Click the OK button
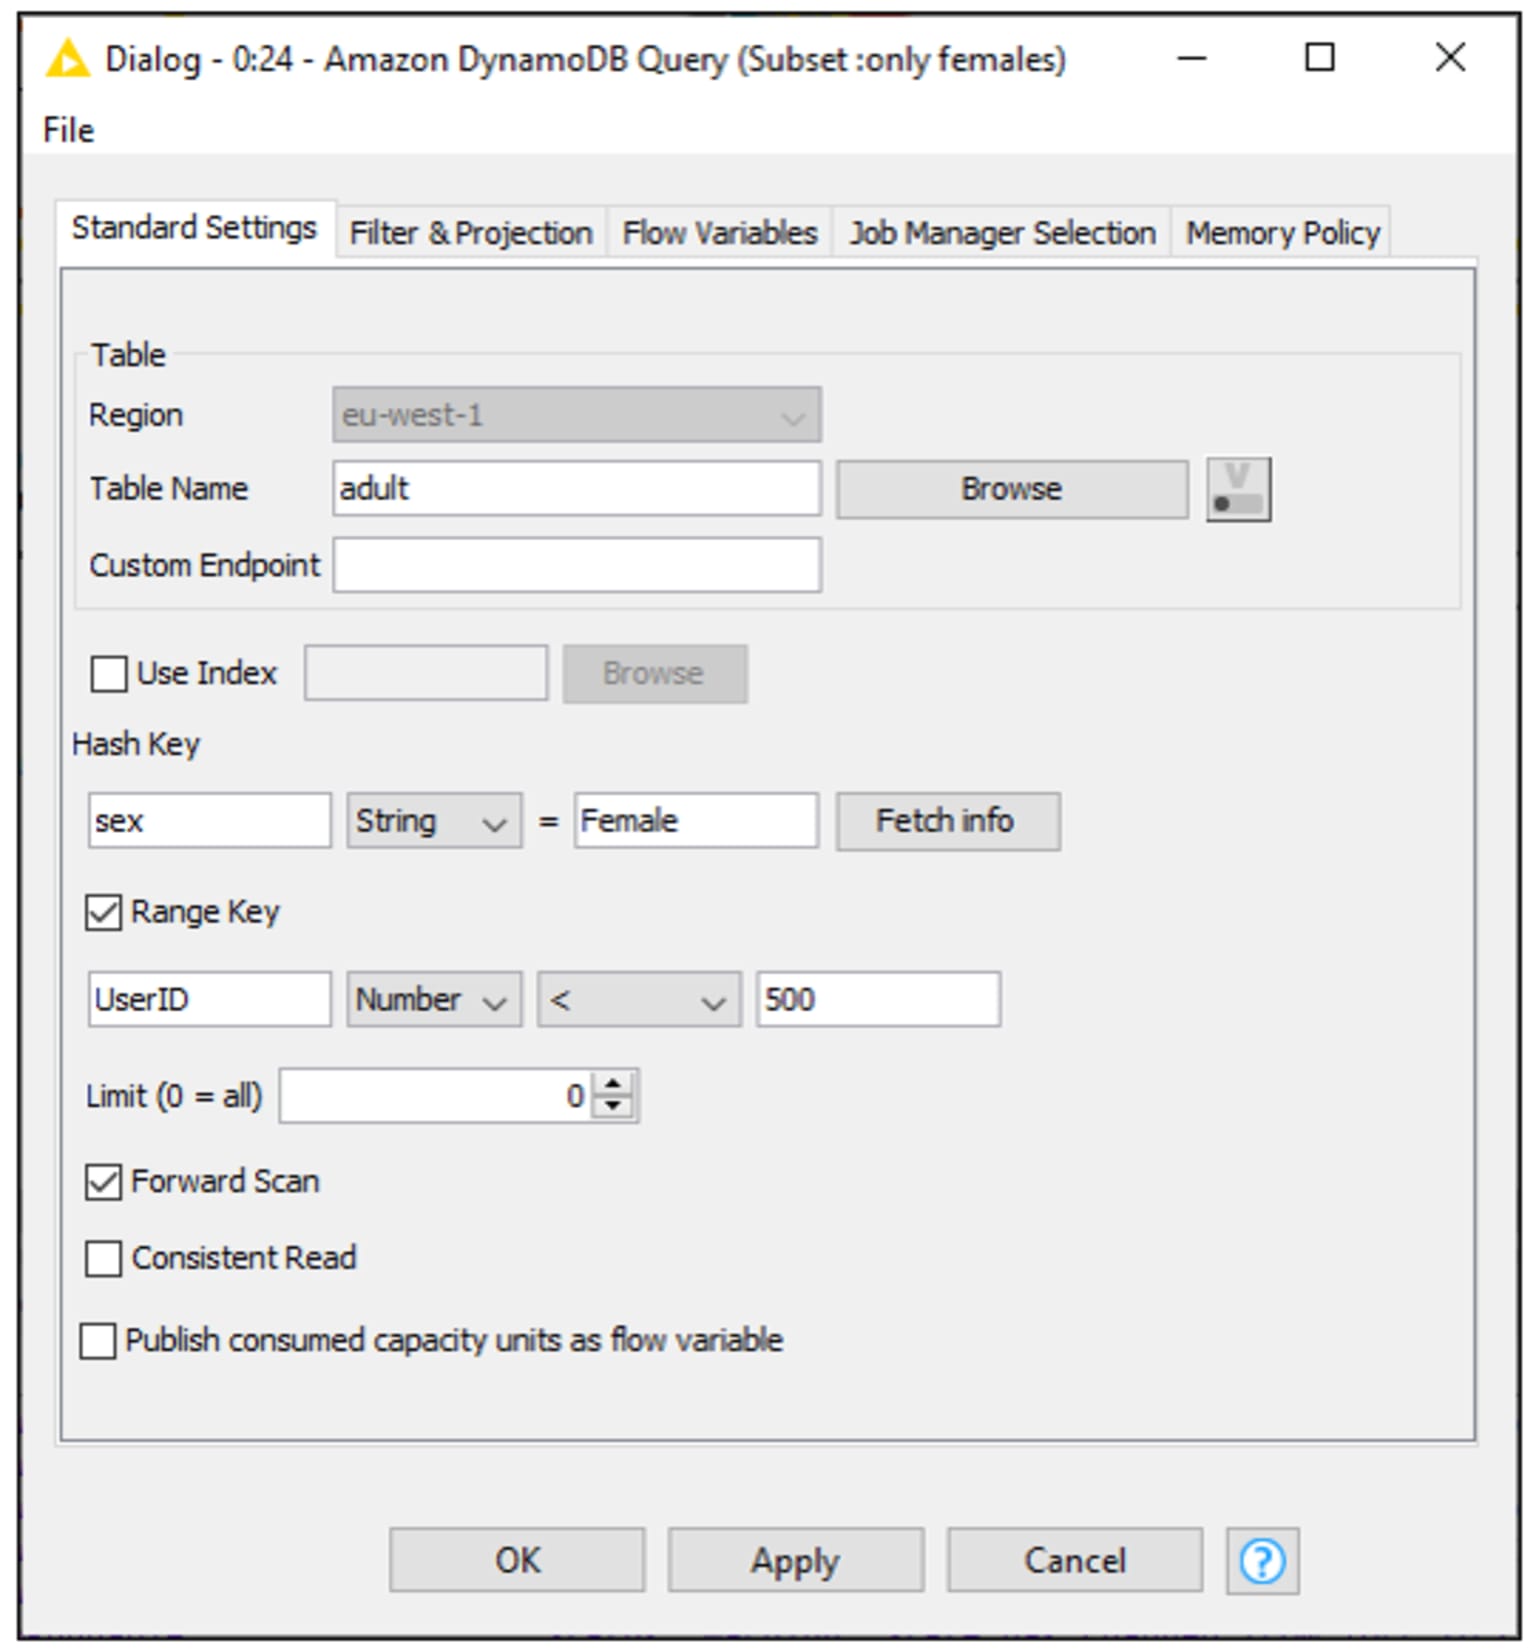The image size is (1536, 1652). [517, 1560]
